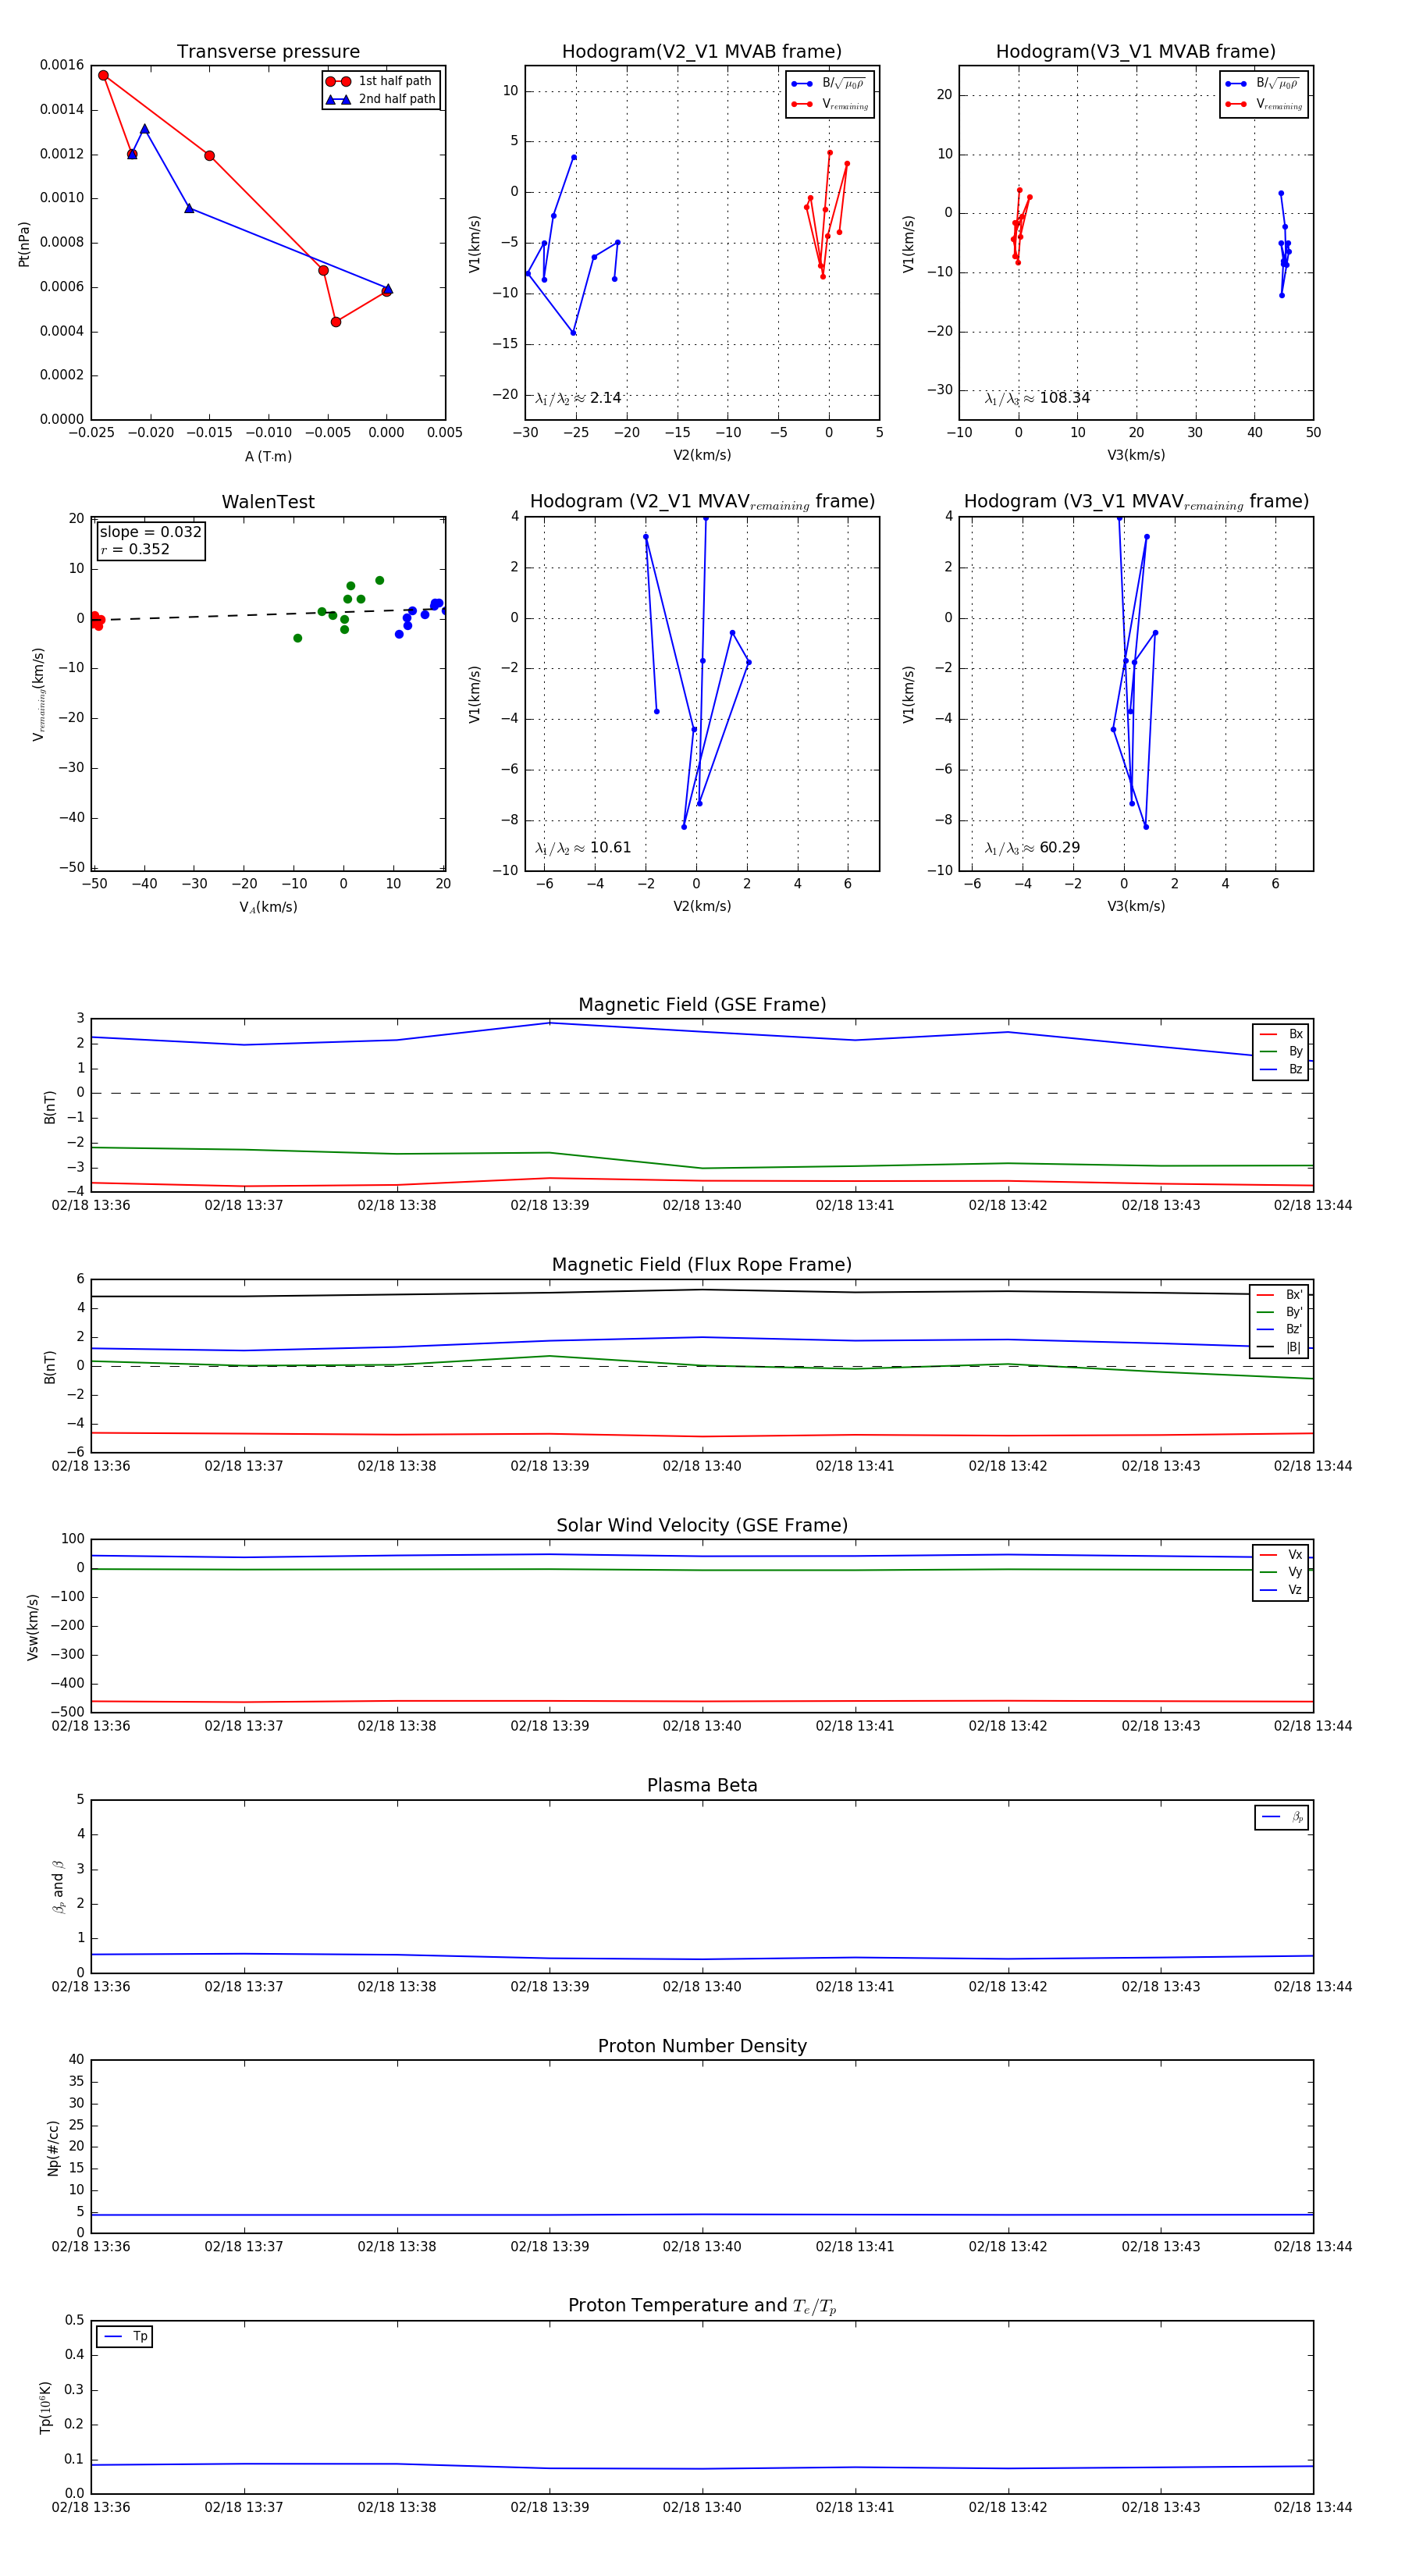The width and height of the screenshot is (1405, 2576).
Task: Select the "Vz" legend entry
Action: (1281, 1590)
